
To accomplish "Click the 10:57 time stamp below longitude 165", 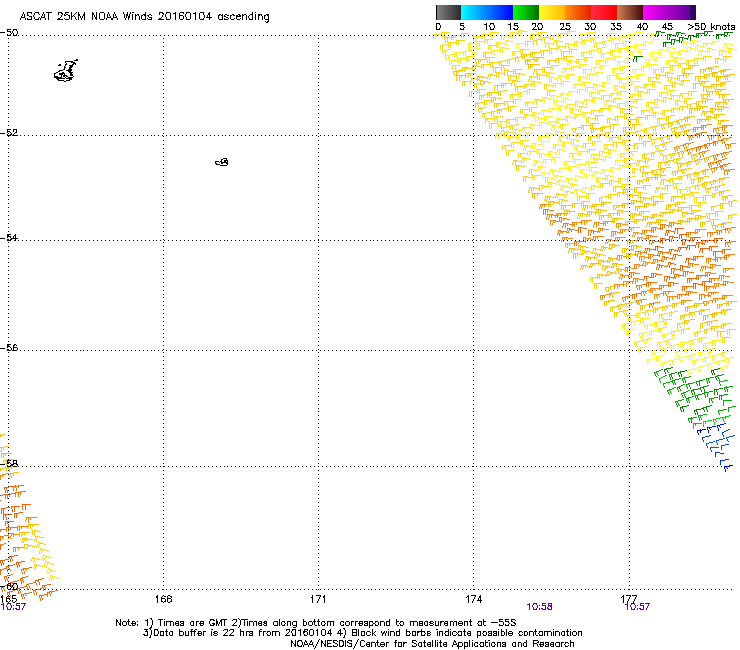I will click(13, 607).
